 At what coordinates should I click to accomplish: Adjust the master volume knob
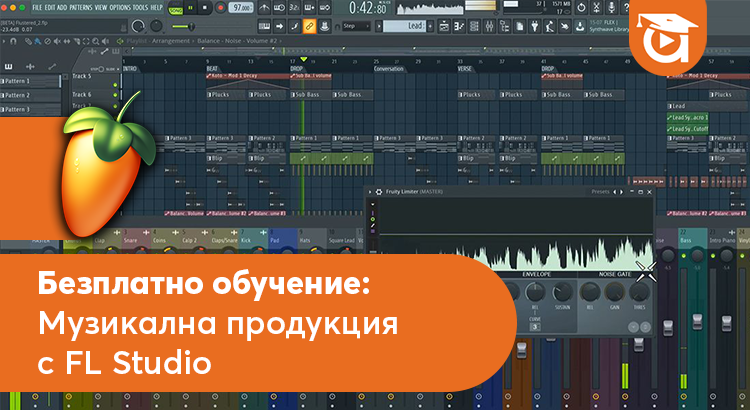138,26
